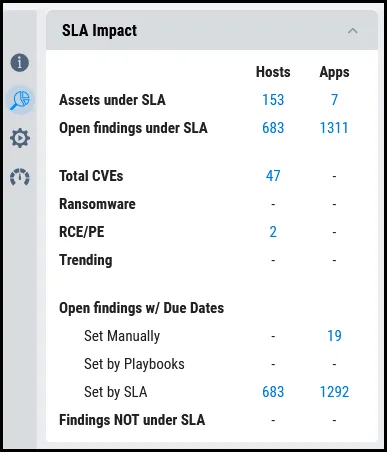Click the RCE/PE row label
The image size is (387, 452).
[82, 232]
